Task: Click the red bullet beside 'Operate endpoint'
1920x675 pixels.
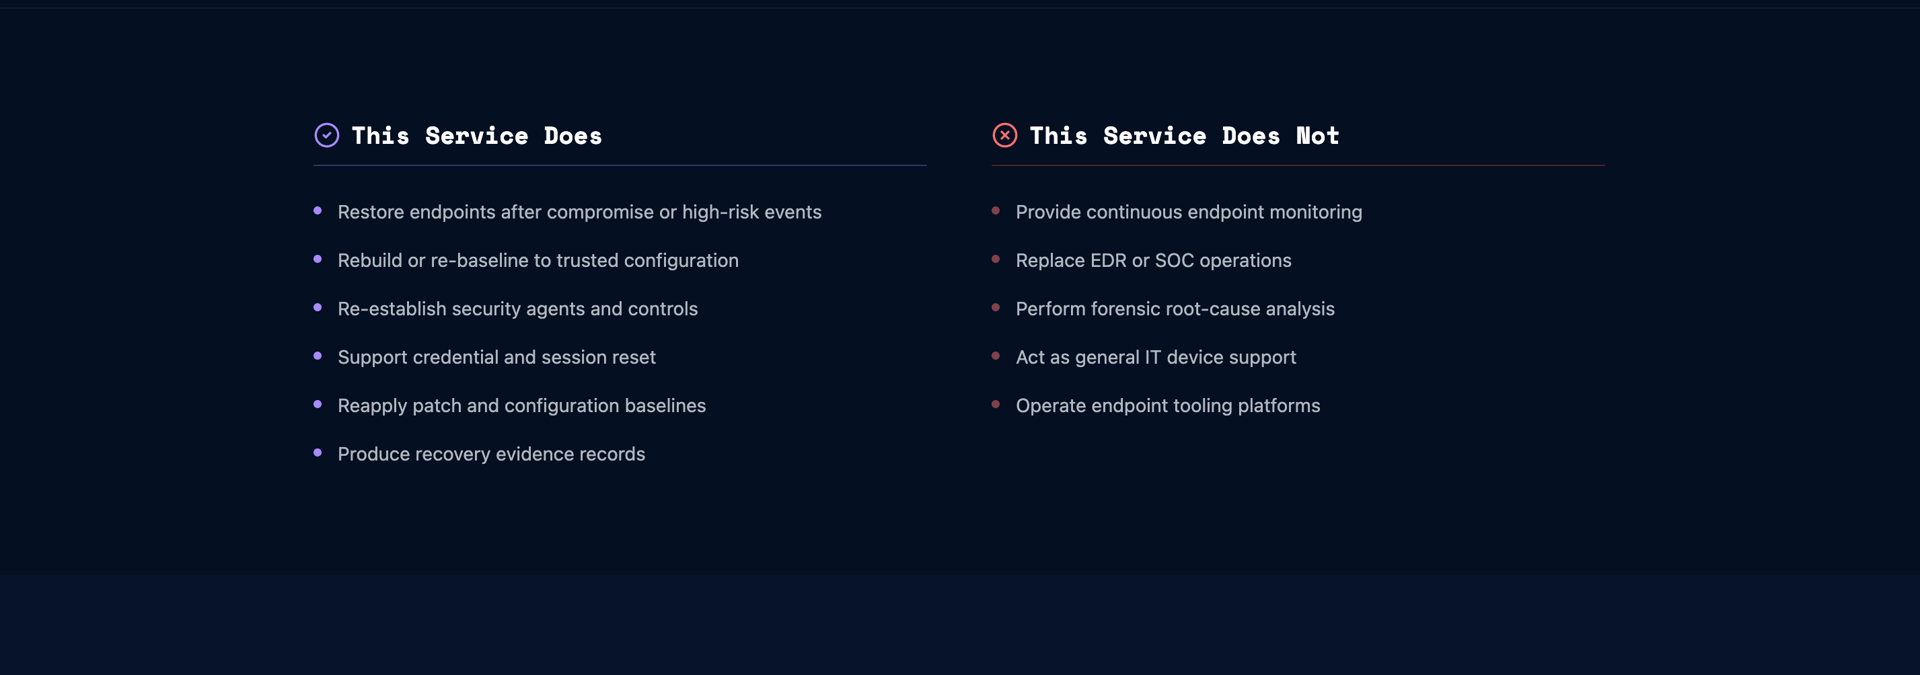Action: pyautogui.click(x=995, y=404)
